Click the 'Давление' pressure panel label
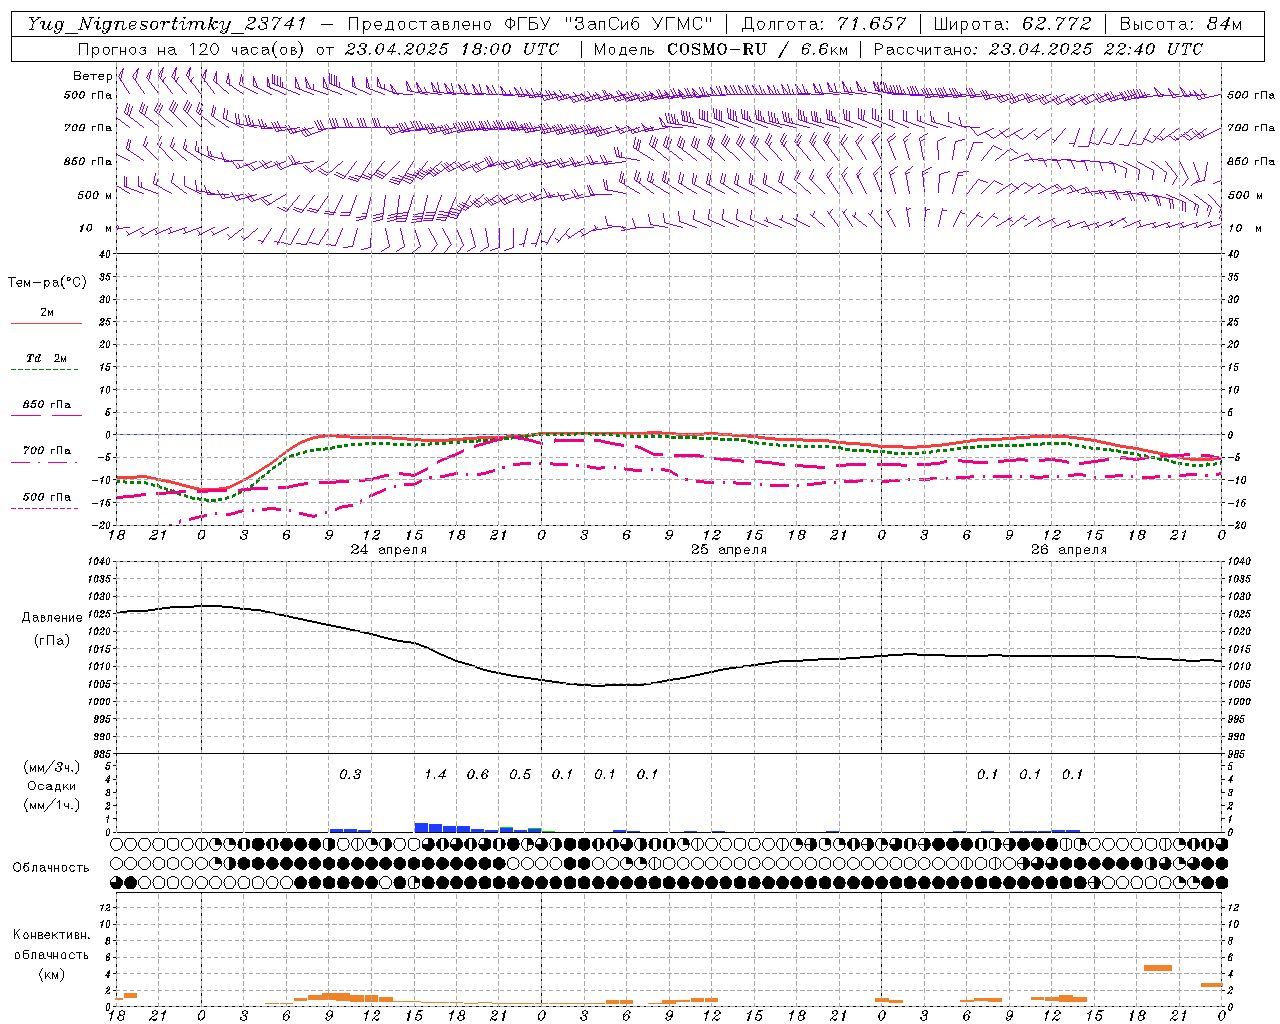Screen dimensions: 1280x1024 52,618
